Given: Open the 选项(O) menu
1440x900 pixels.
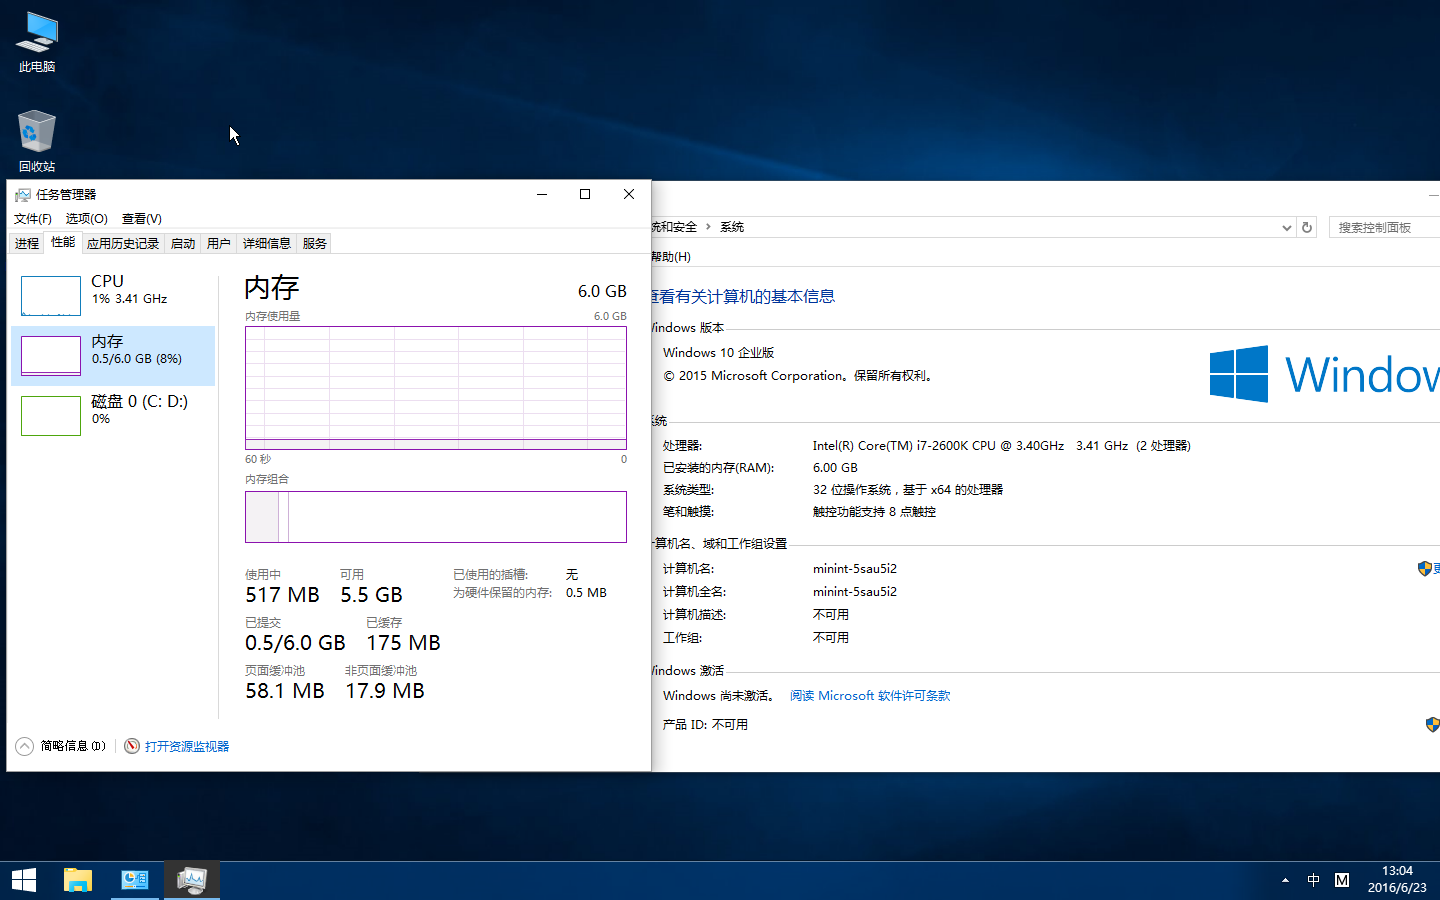Looking at the screenshot, I should pyautogui.click(x=87, y=219).
